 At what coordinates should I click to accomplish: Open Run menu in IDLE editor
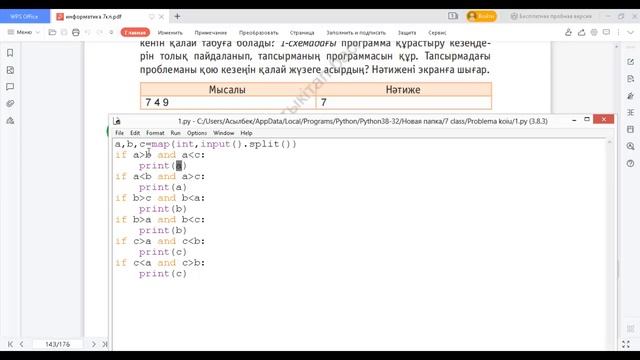176,133
